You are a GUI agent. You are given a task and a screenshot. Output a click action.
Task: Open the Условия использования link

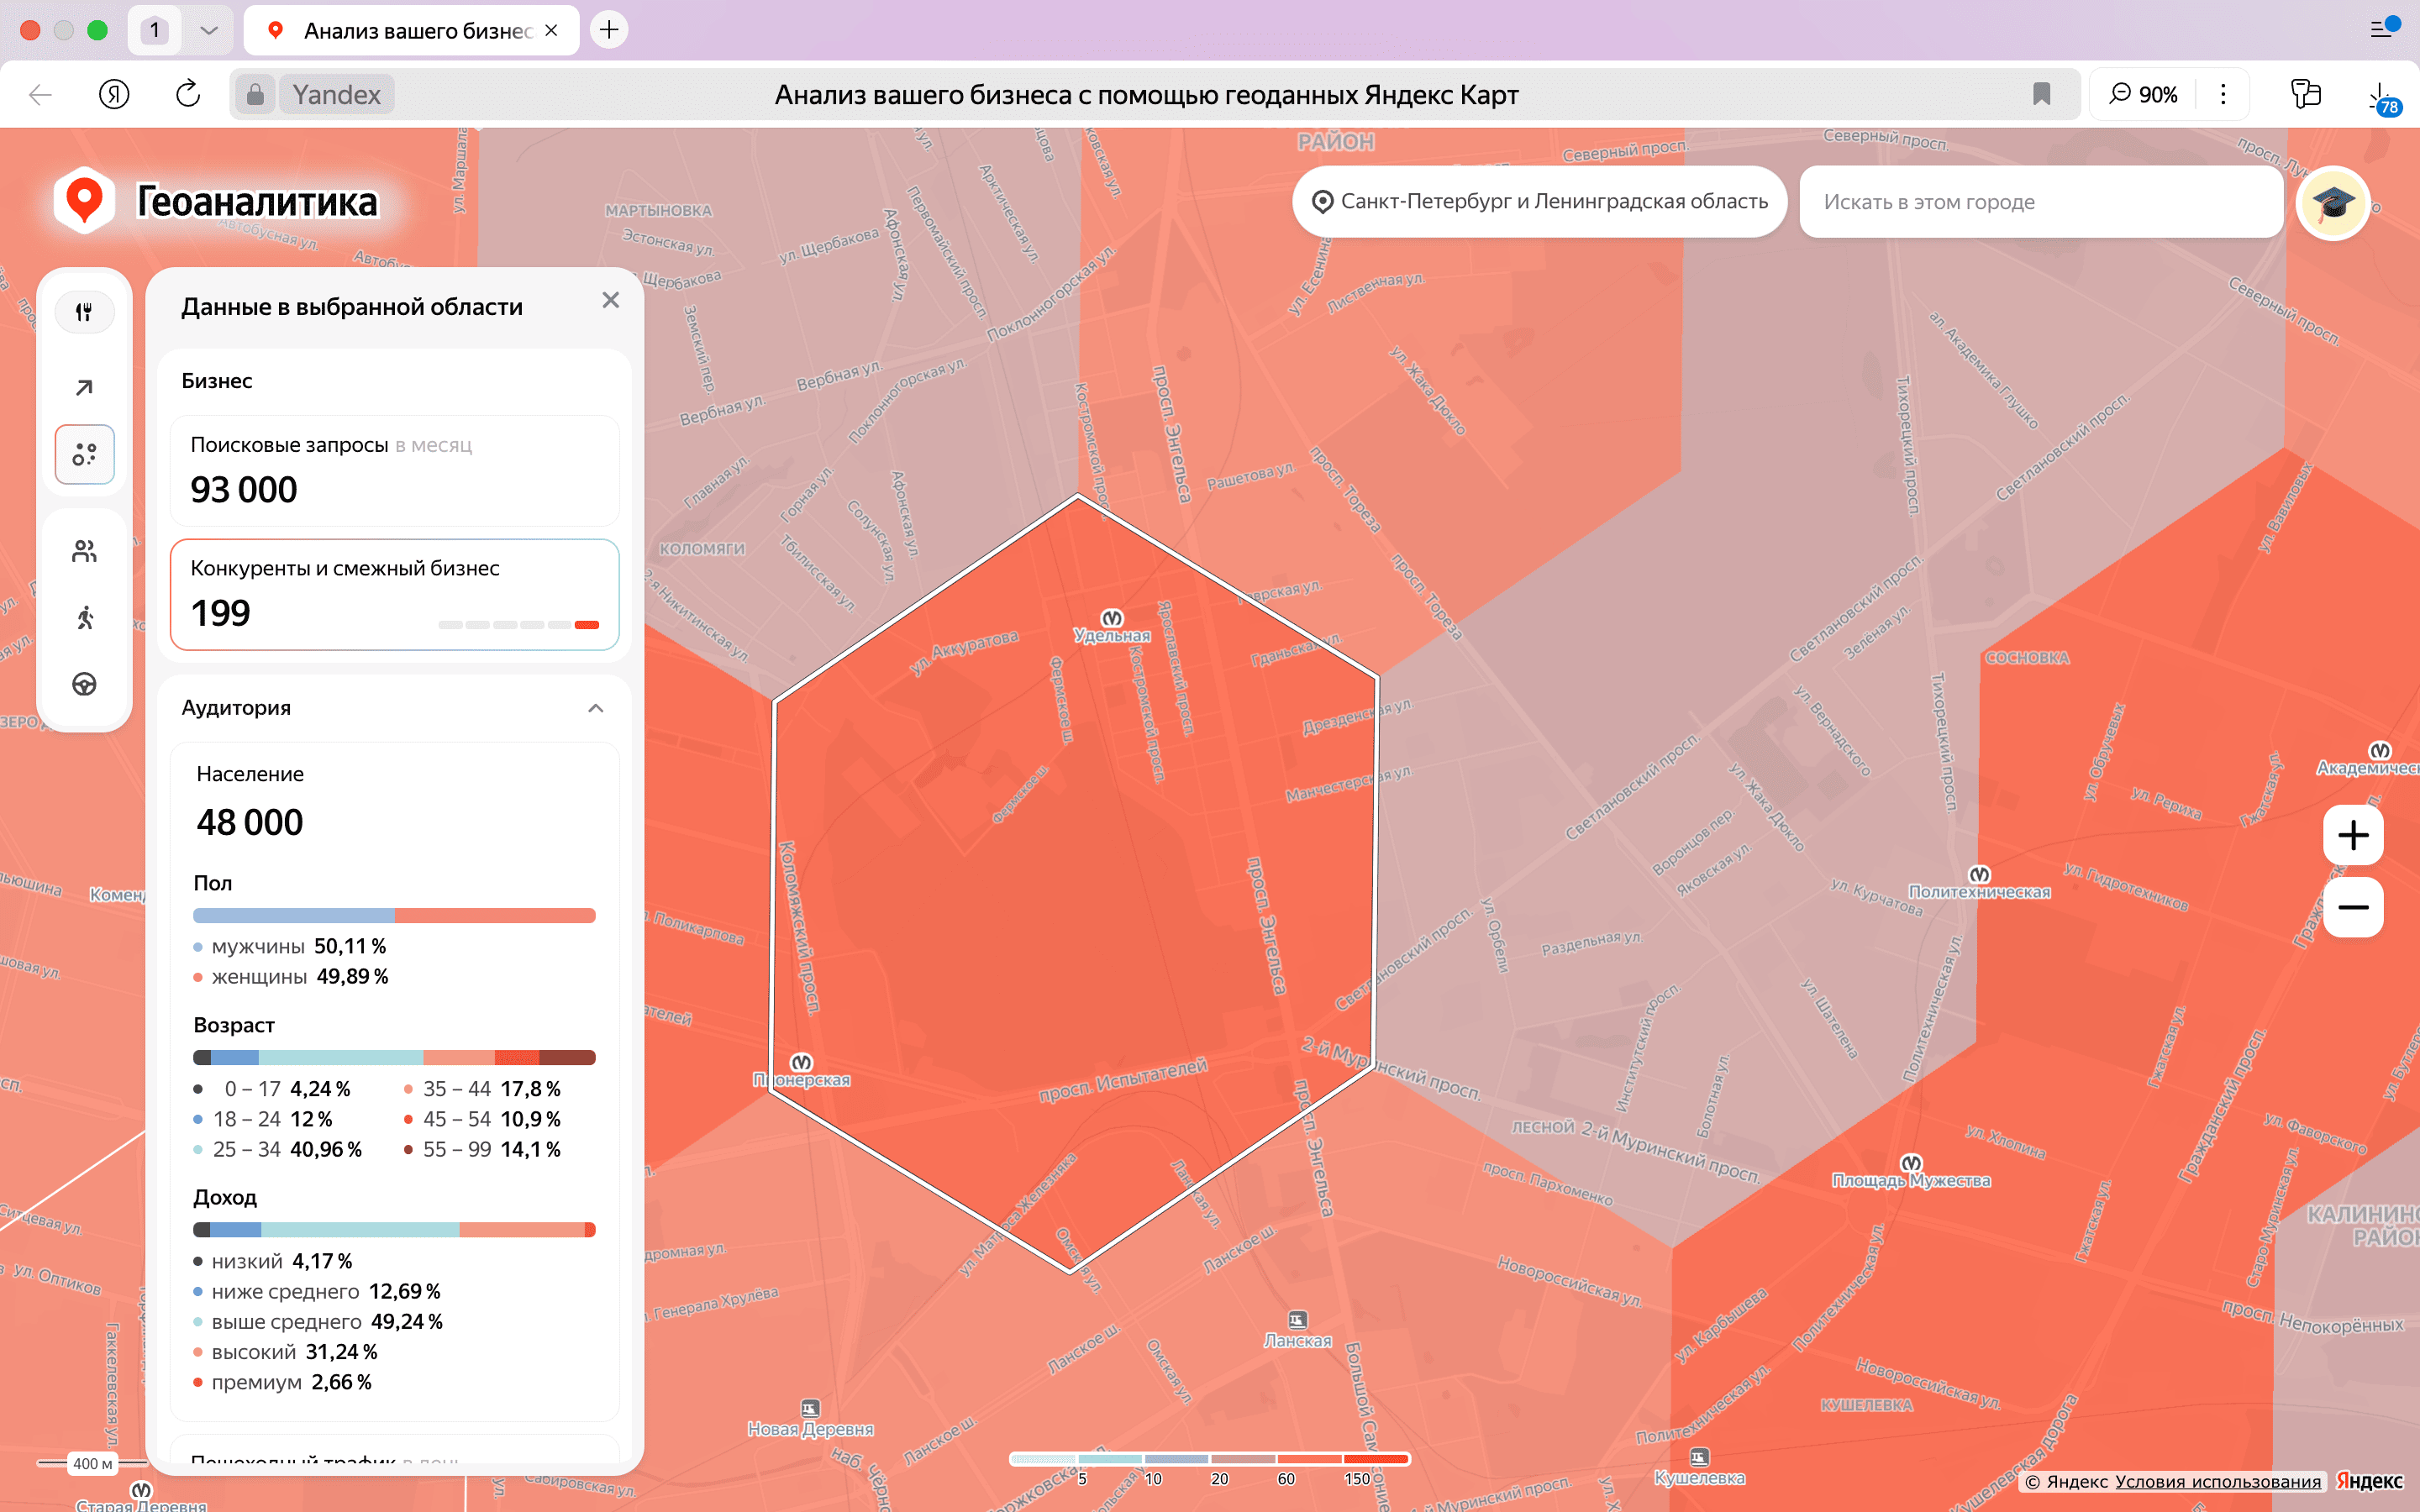pyautogui.click(x=2217, y=1481)
